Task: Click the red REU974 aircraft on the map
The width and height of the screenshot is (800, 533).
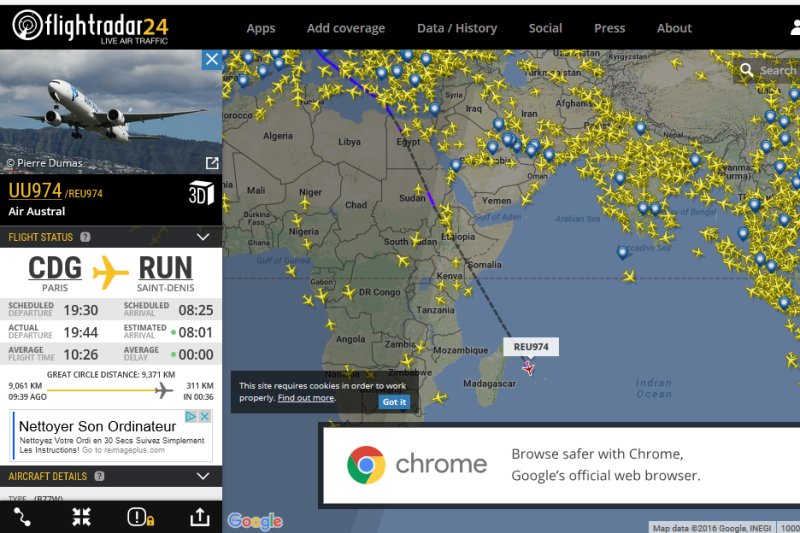Action: [x=528, y=369]
